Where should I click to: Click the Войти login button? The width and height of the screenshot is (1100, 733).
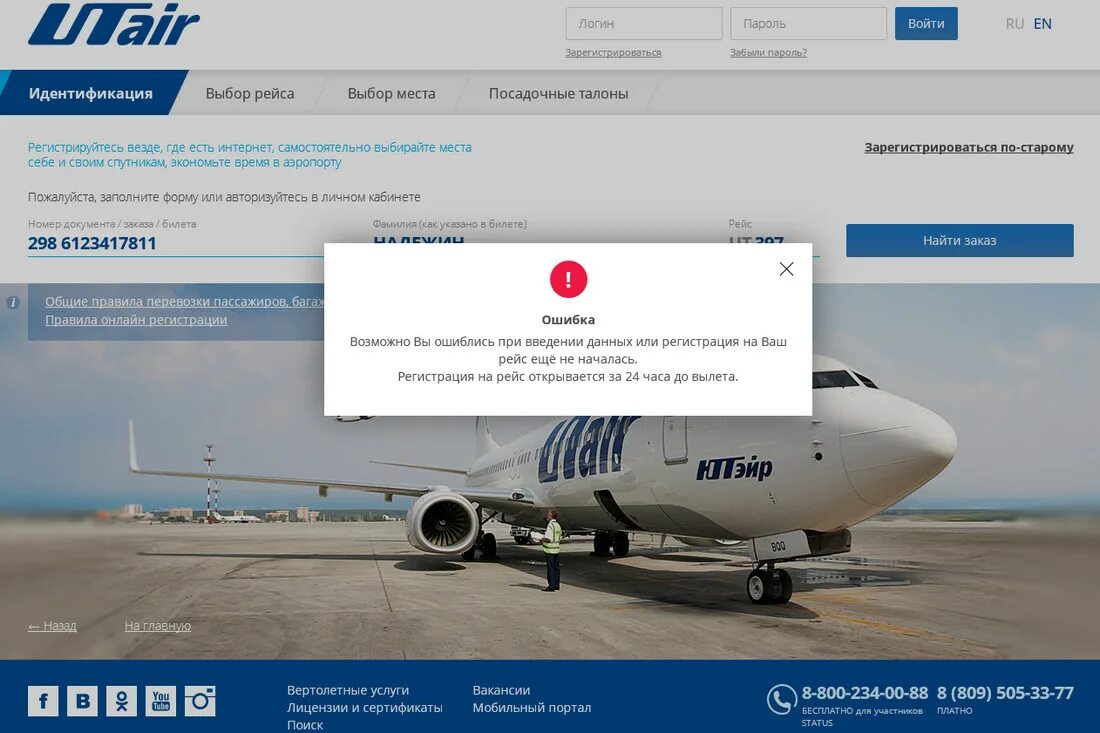click(x=926, y=24)
